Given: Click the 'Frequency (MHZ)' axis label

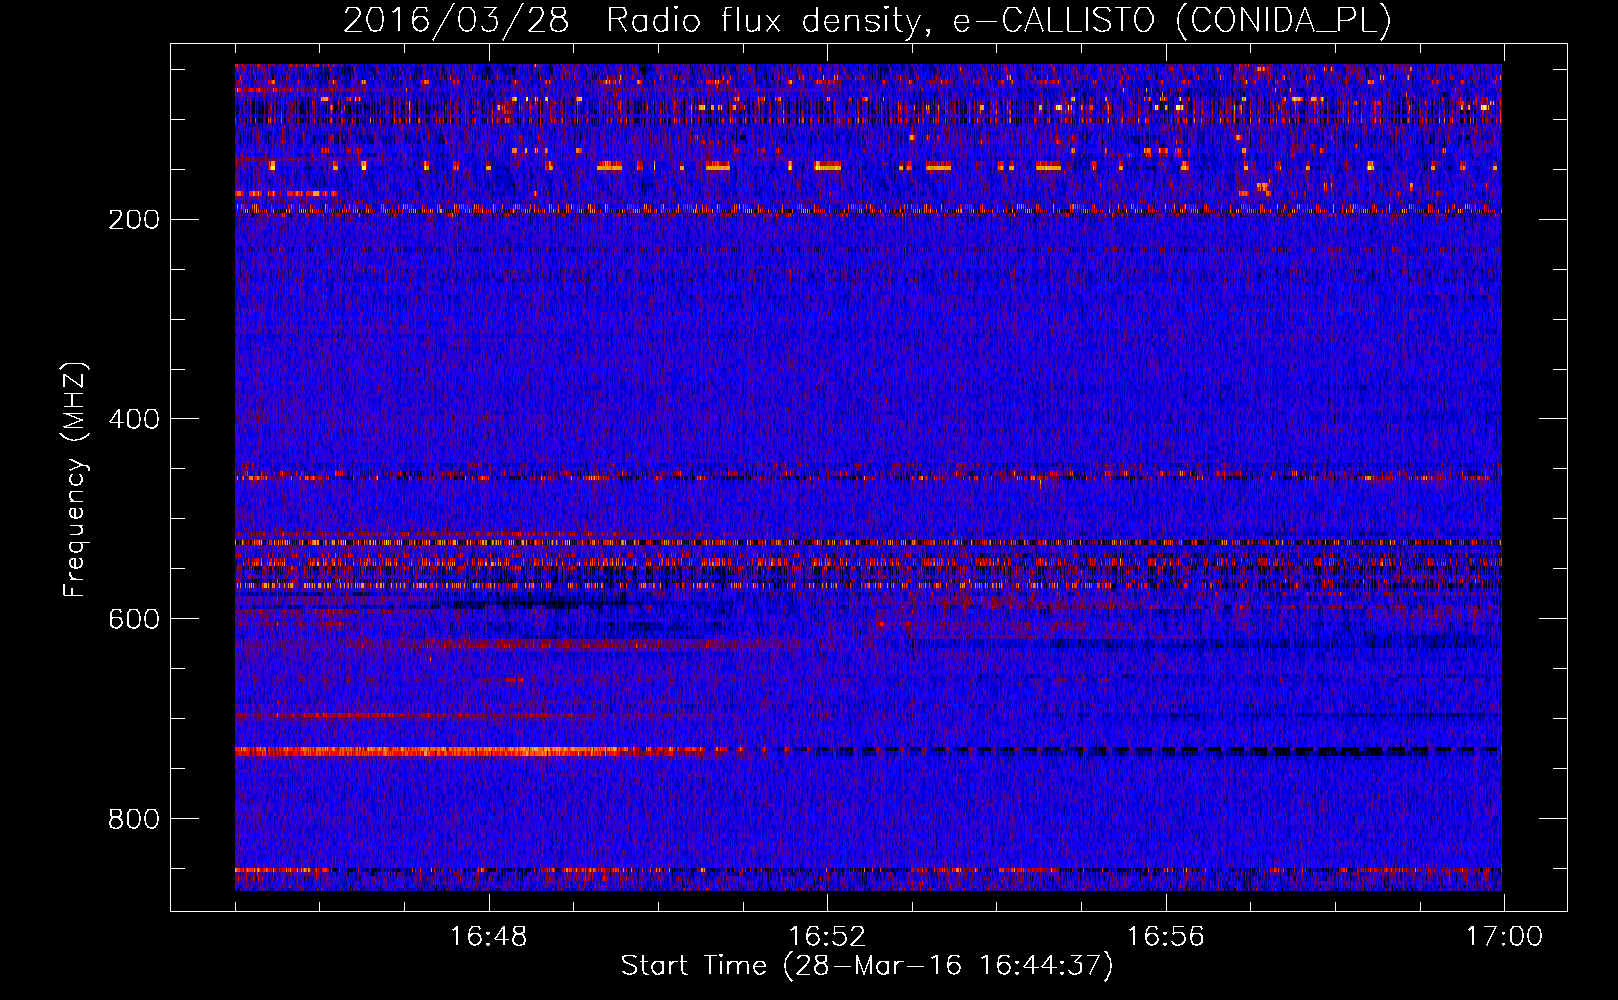Looking at the screenshot, I should [x=75, y=480].
